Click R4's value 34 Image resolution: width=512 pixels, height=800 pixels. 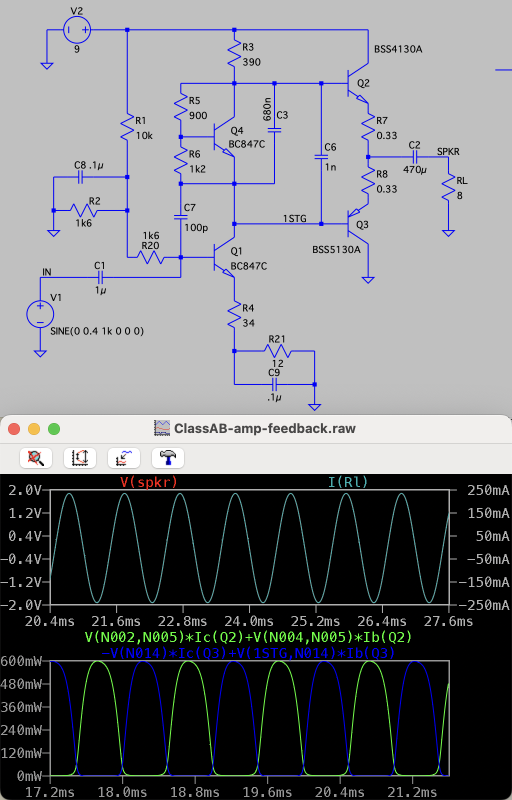248,322
